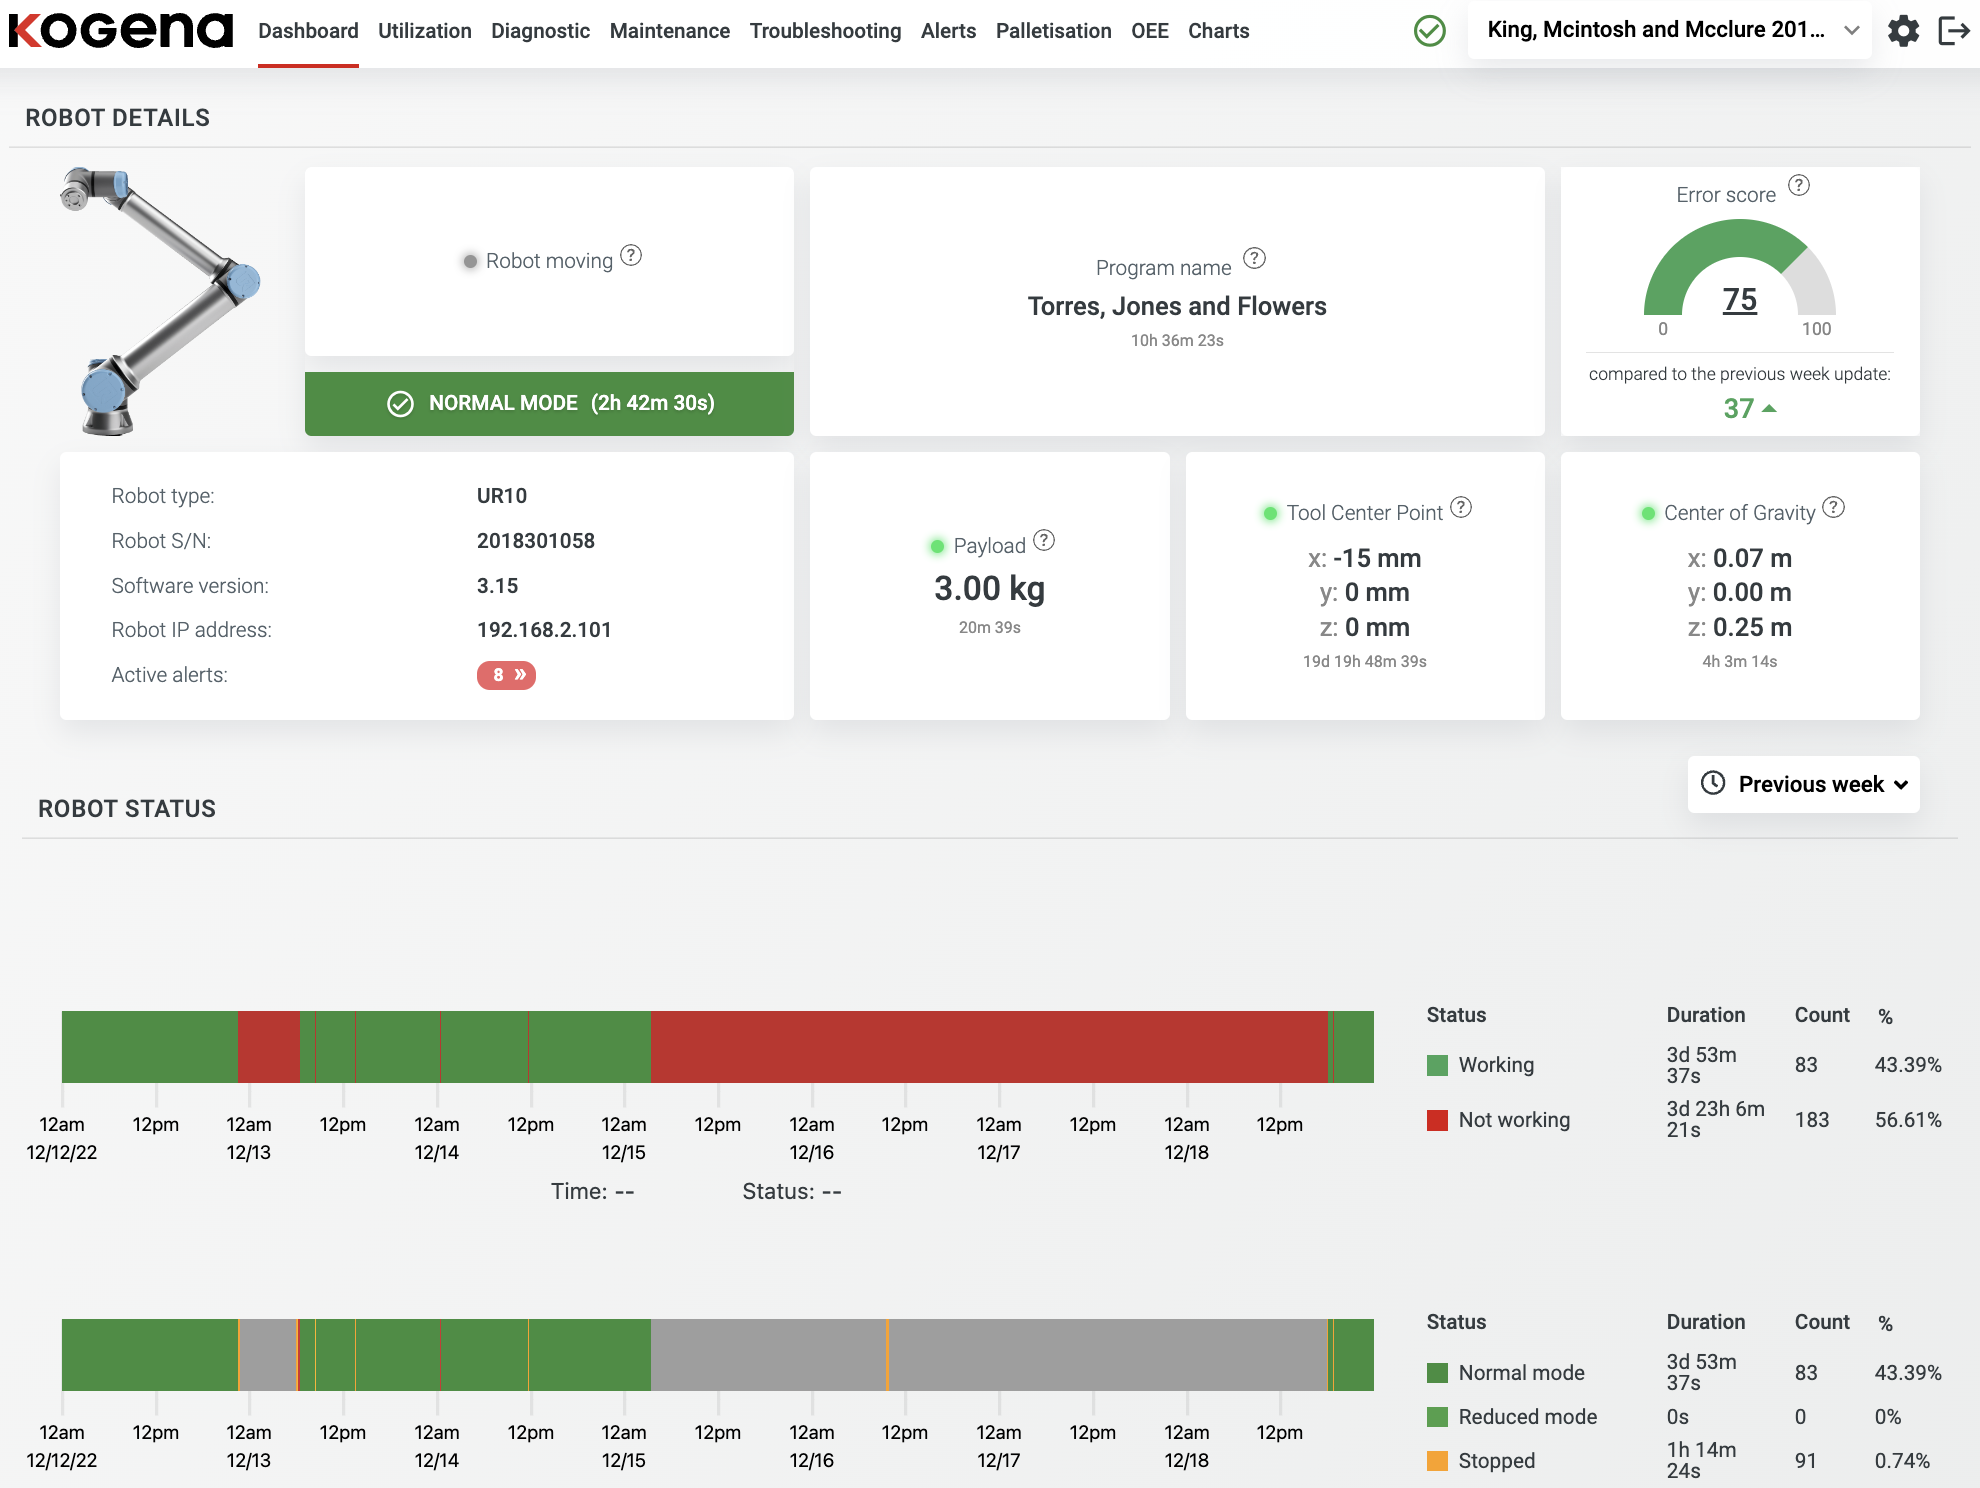
Task: Click the NORMAL MODE status button
Action: (x=549, y=403)
